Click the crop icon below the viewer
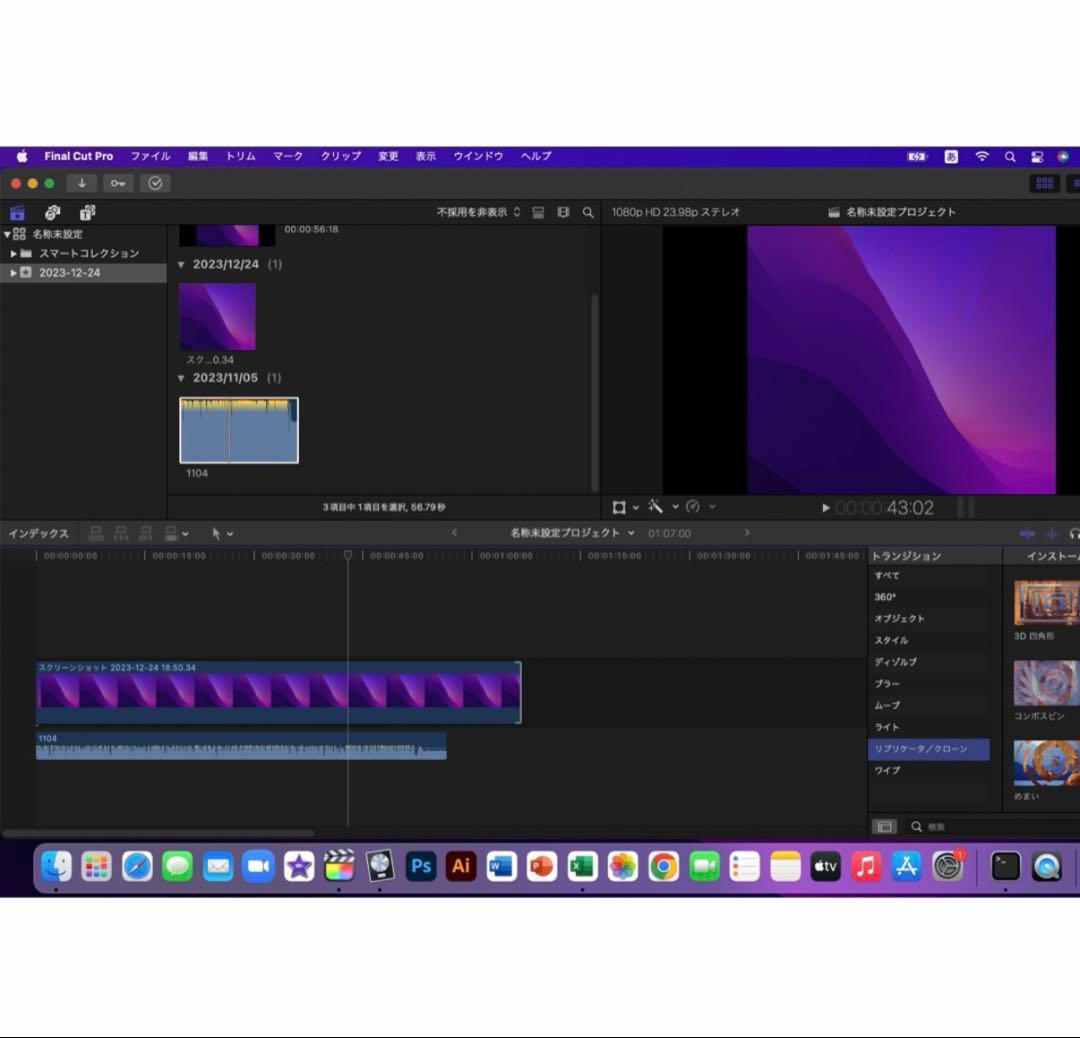 coord(621,507)
